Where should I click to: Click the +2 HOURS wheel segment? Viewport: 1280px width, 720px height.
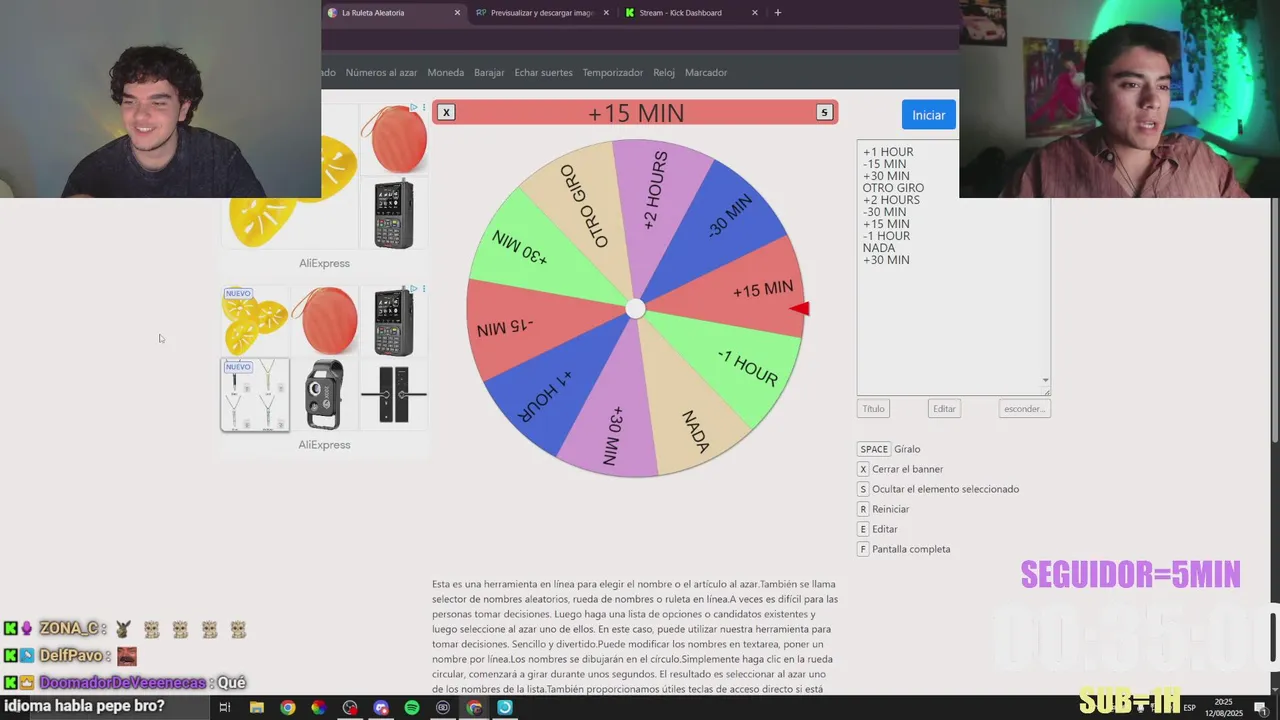point(655,192)
